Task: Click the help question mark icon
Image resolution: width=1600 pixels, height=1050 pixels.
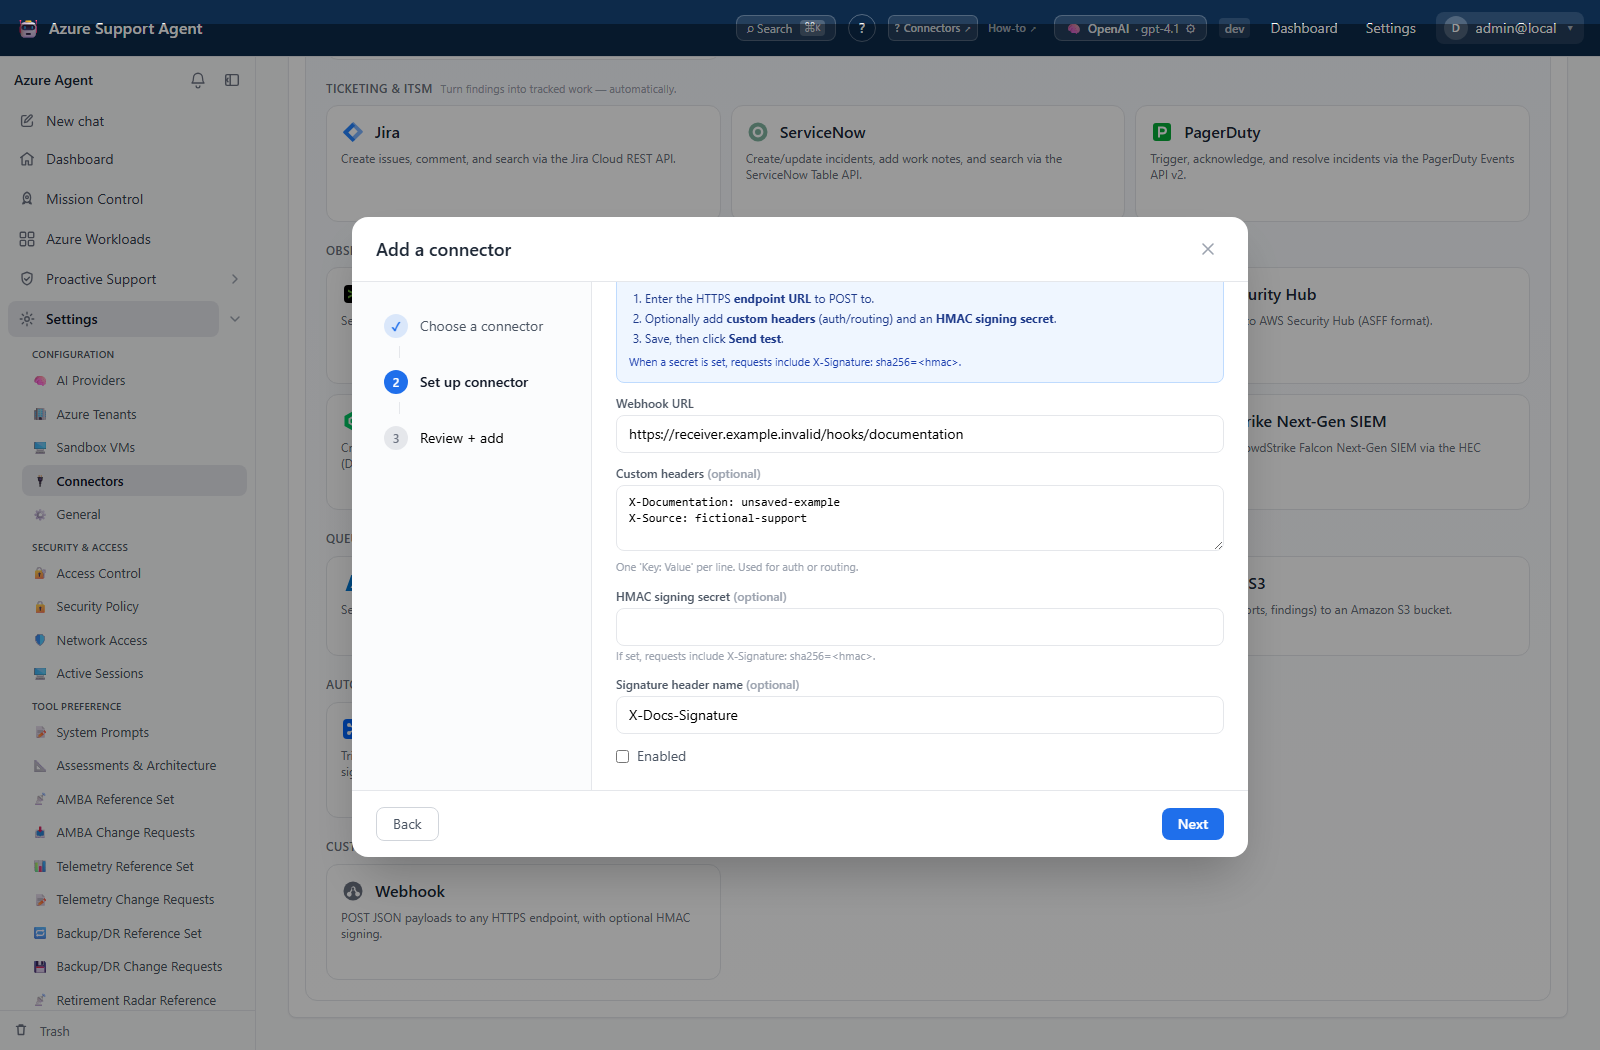Action: (x=862, y=28)
